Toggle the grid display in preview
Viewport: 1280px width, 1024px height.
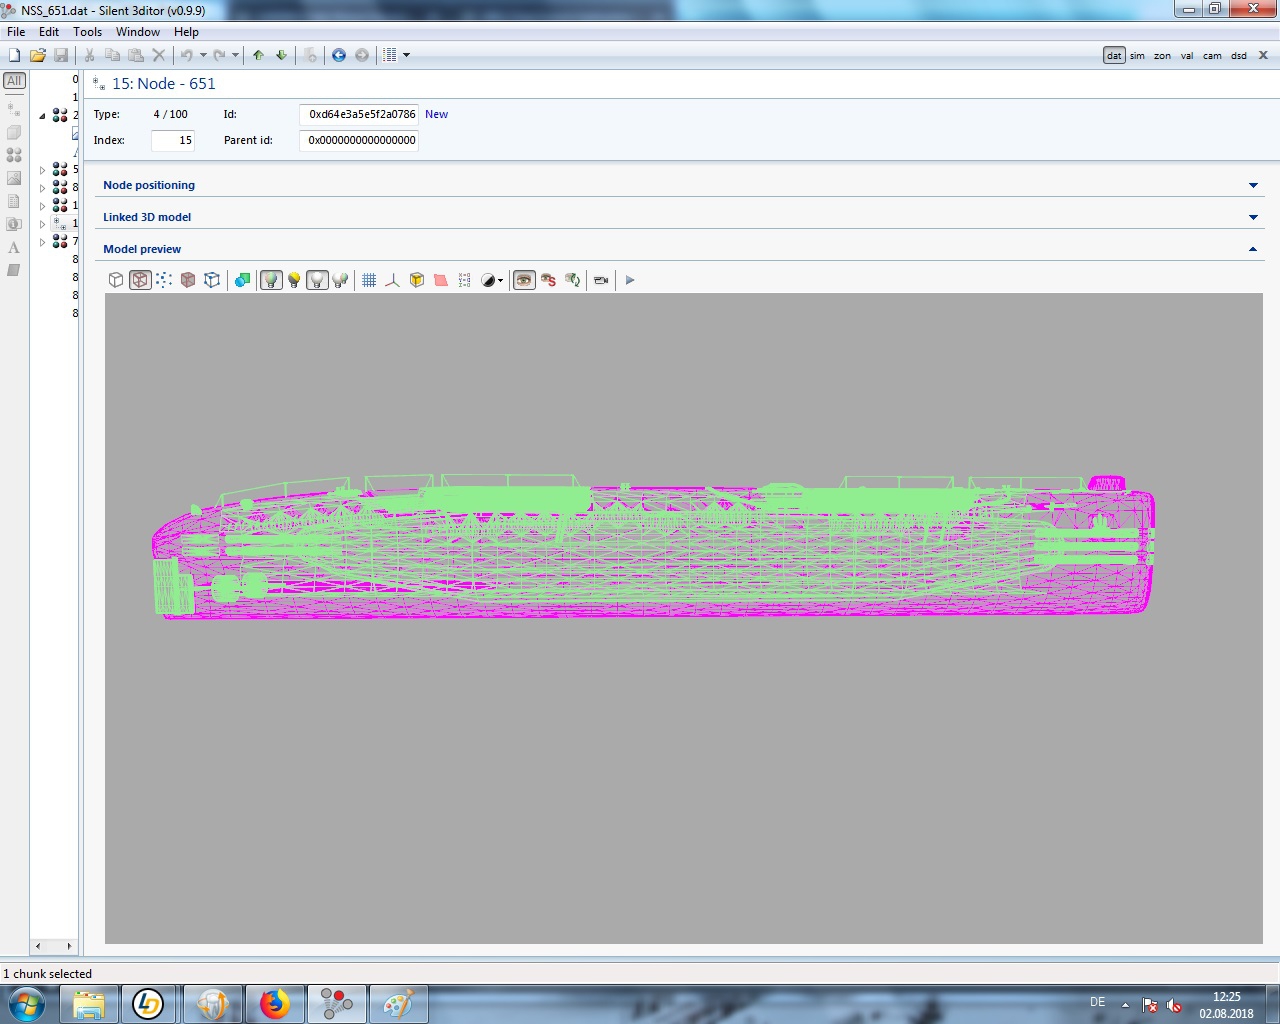coord(369,280)
